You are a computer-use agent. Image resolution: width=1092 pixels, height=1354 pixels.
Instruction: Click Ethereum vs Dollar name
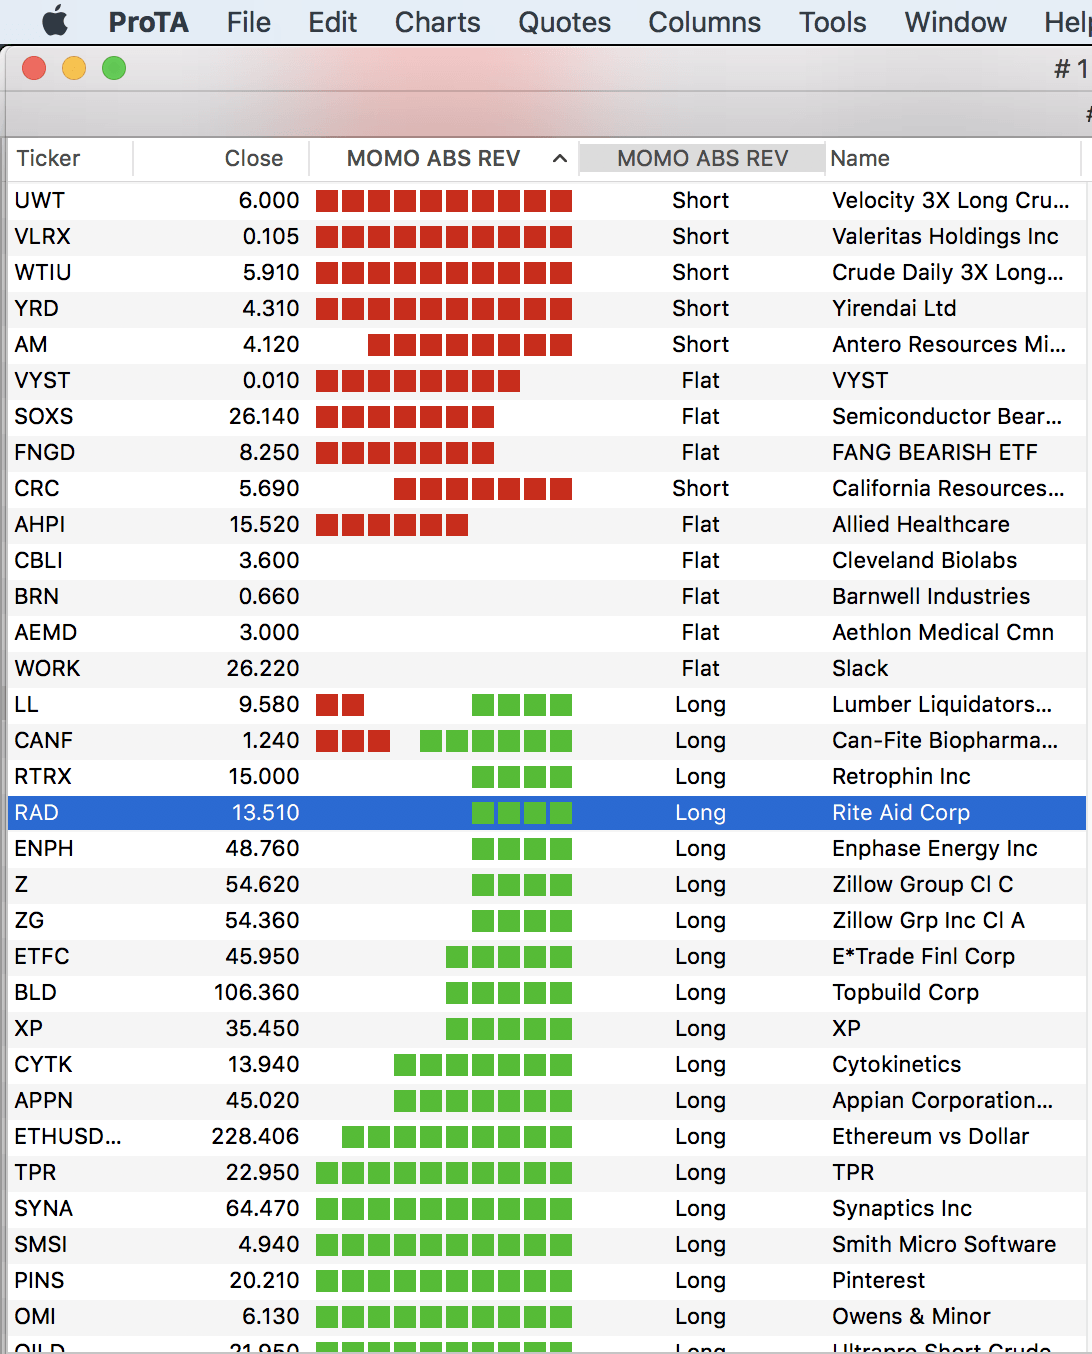pos(930,1136)
